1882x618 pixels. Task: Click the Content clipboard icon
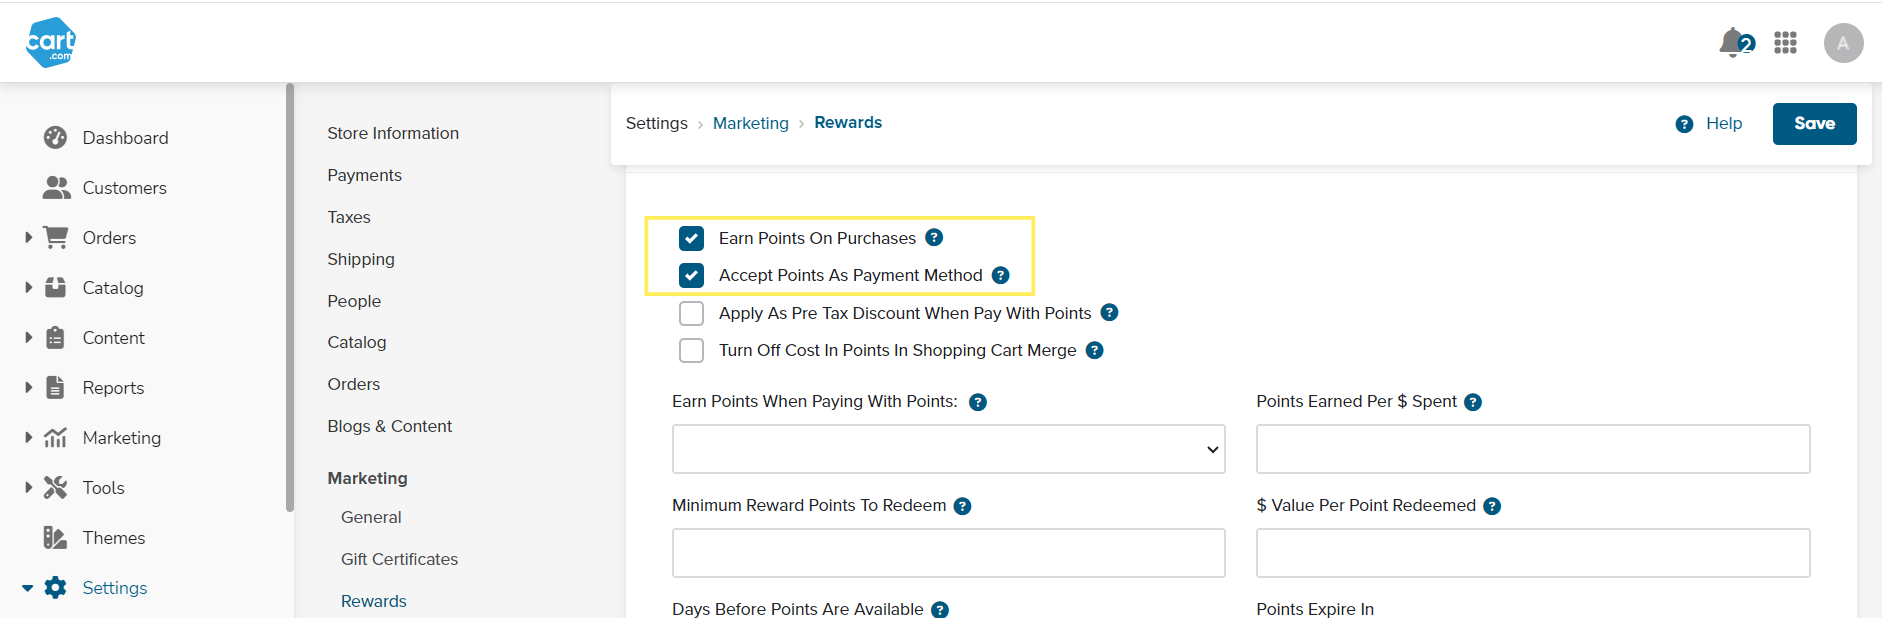[x=56, y=337]
